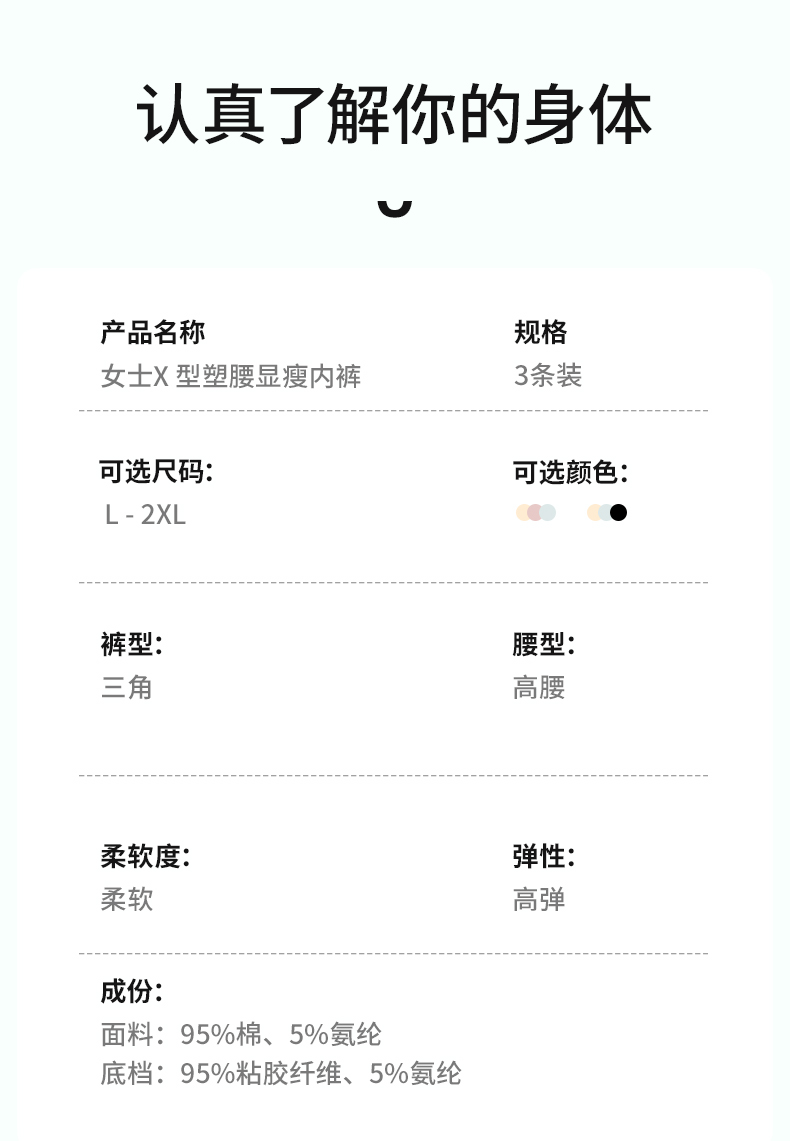Screen dimensions: 790x1141
Task: Click the 可选颜色 label
Action: coord(570,471)
